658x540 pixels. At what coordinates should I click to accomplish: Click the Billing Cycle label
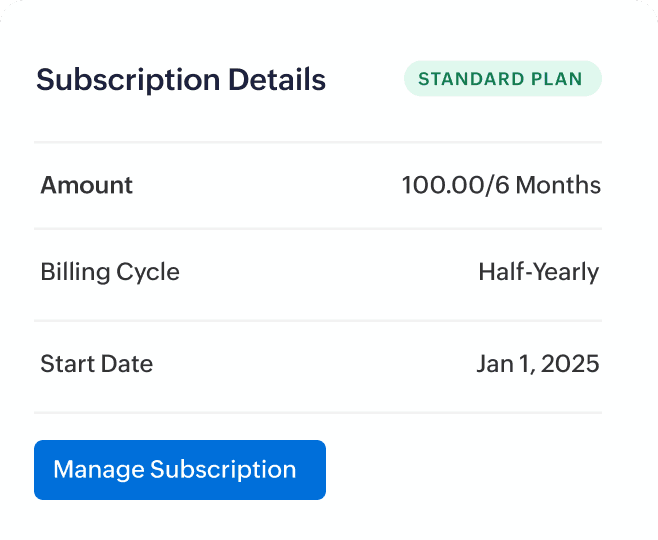click(110, 272)
